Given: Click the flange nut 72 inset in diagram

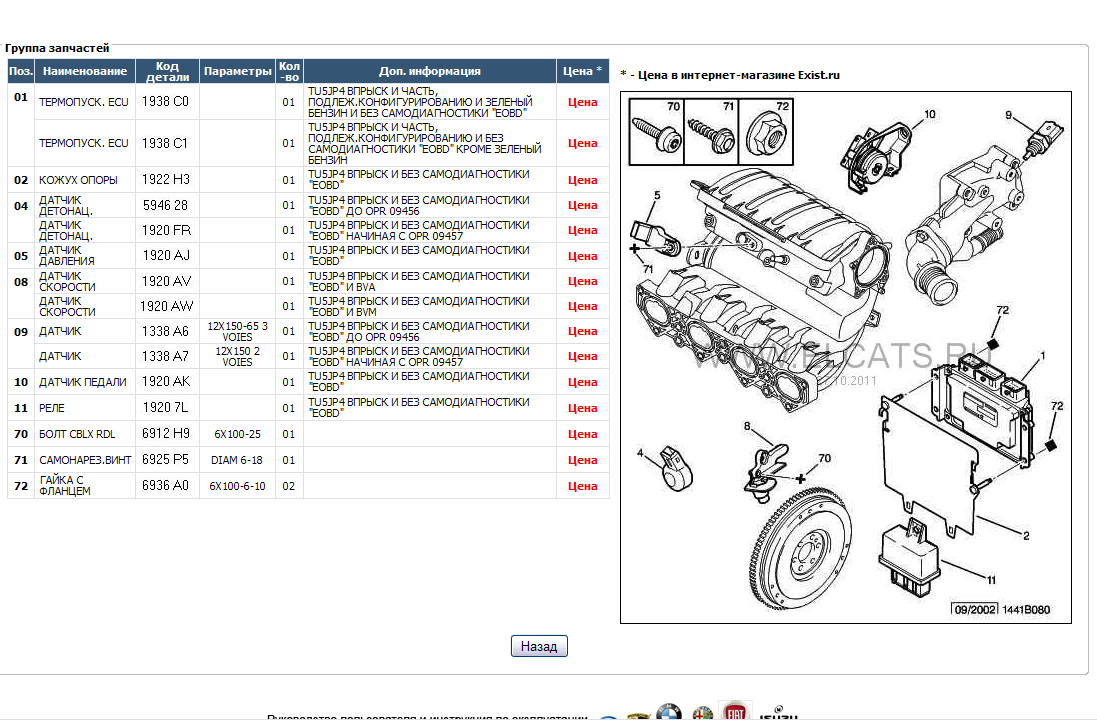Looking at the screenshot, I should (765, 132).
